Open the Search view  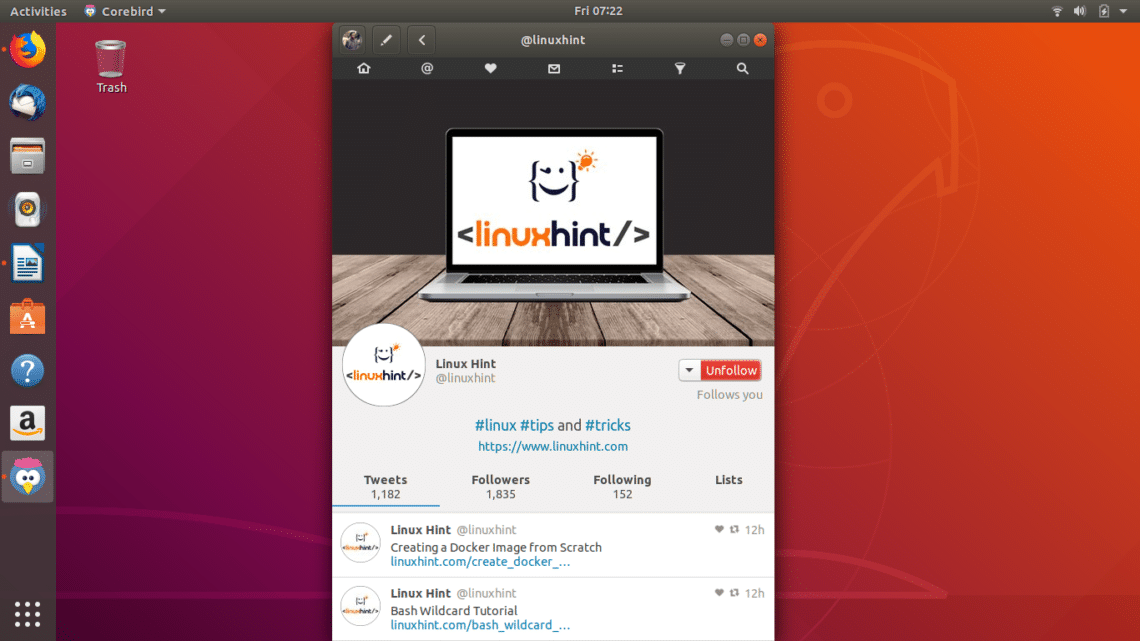742,68
